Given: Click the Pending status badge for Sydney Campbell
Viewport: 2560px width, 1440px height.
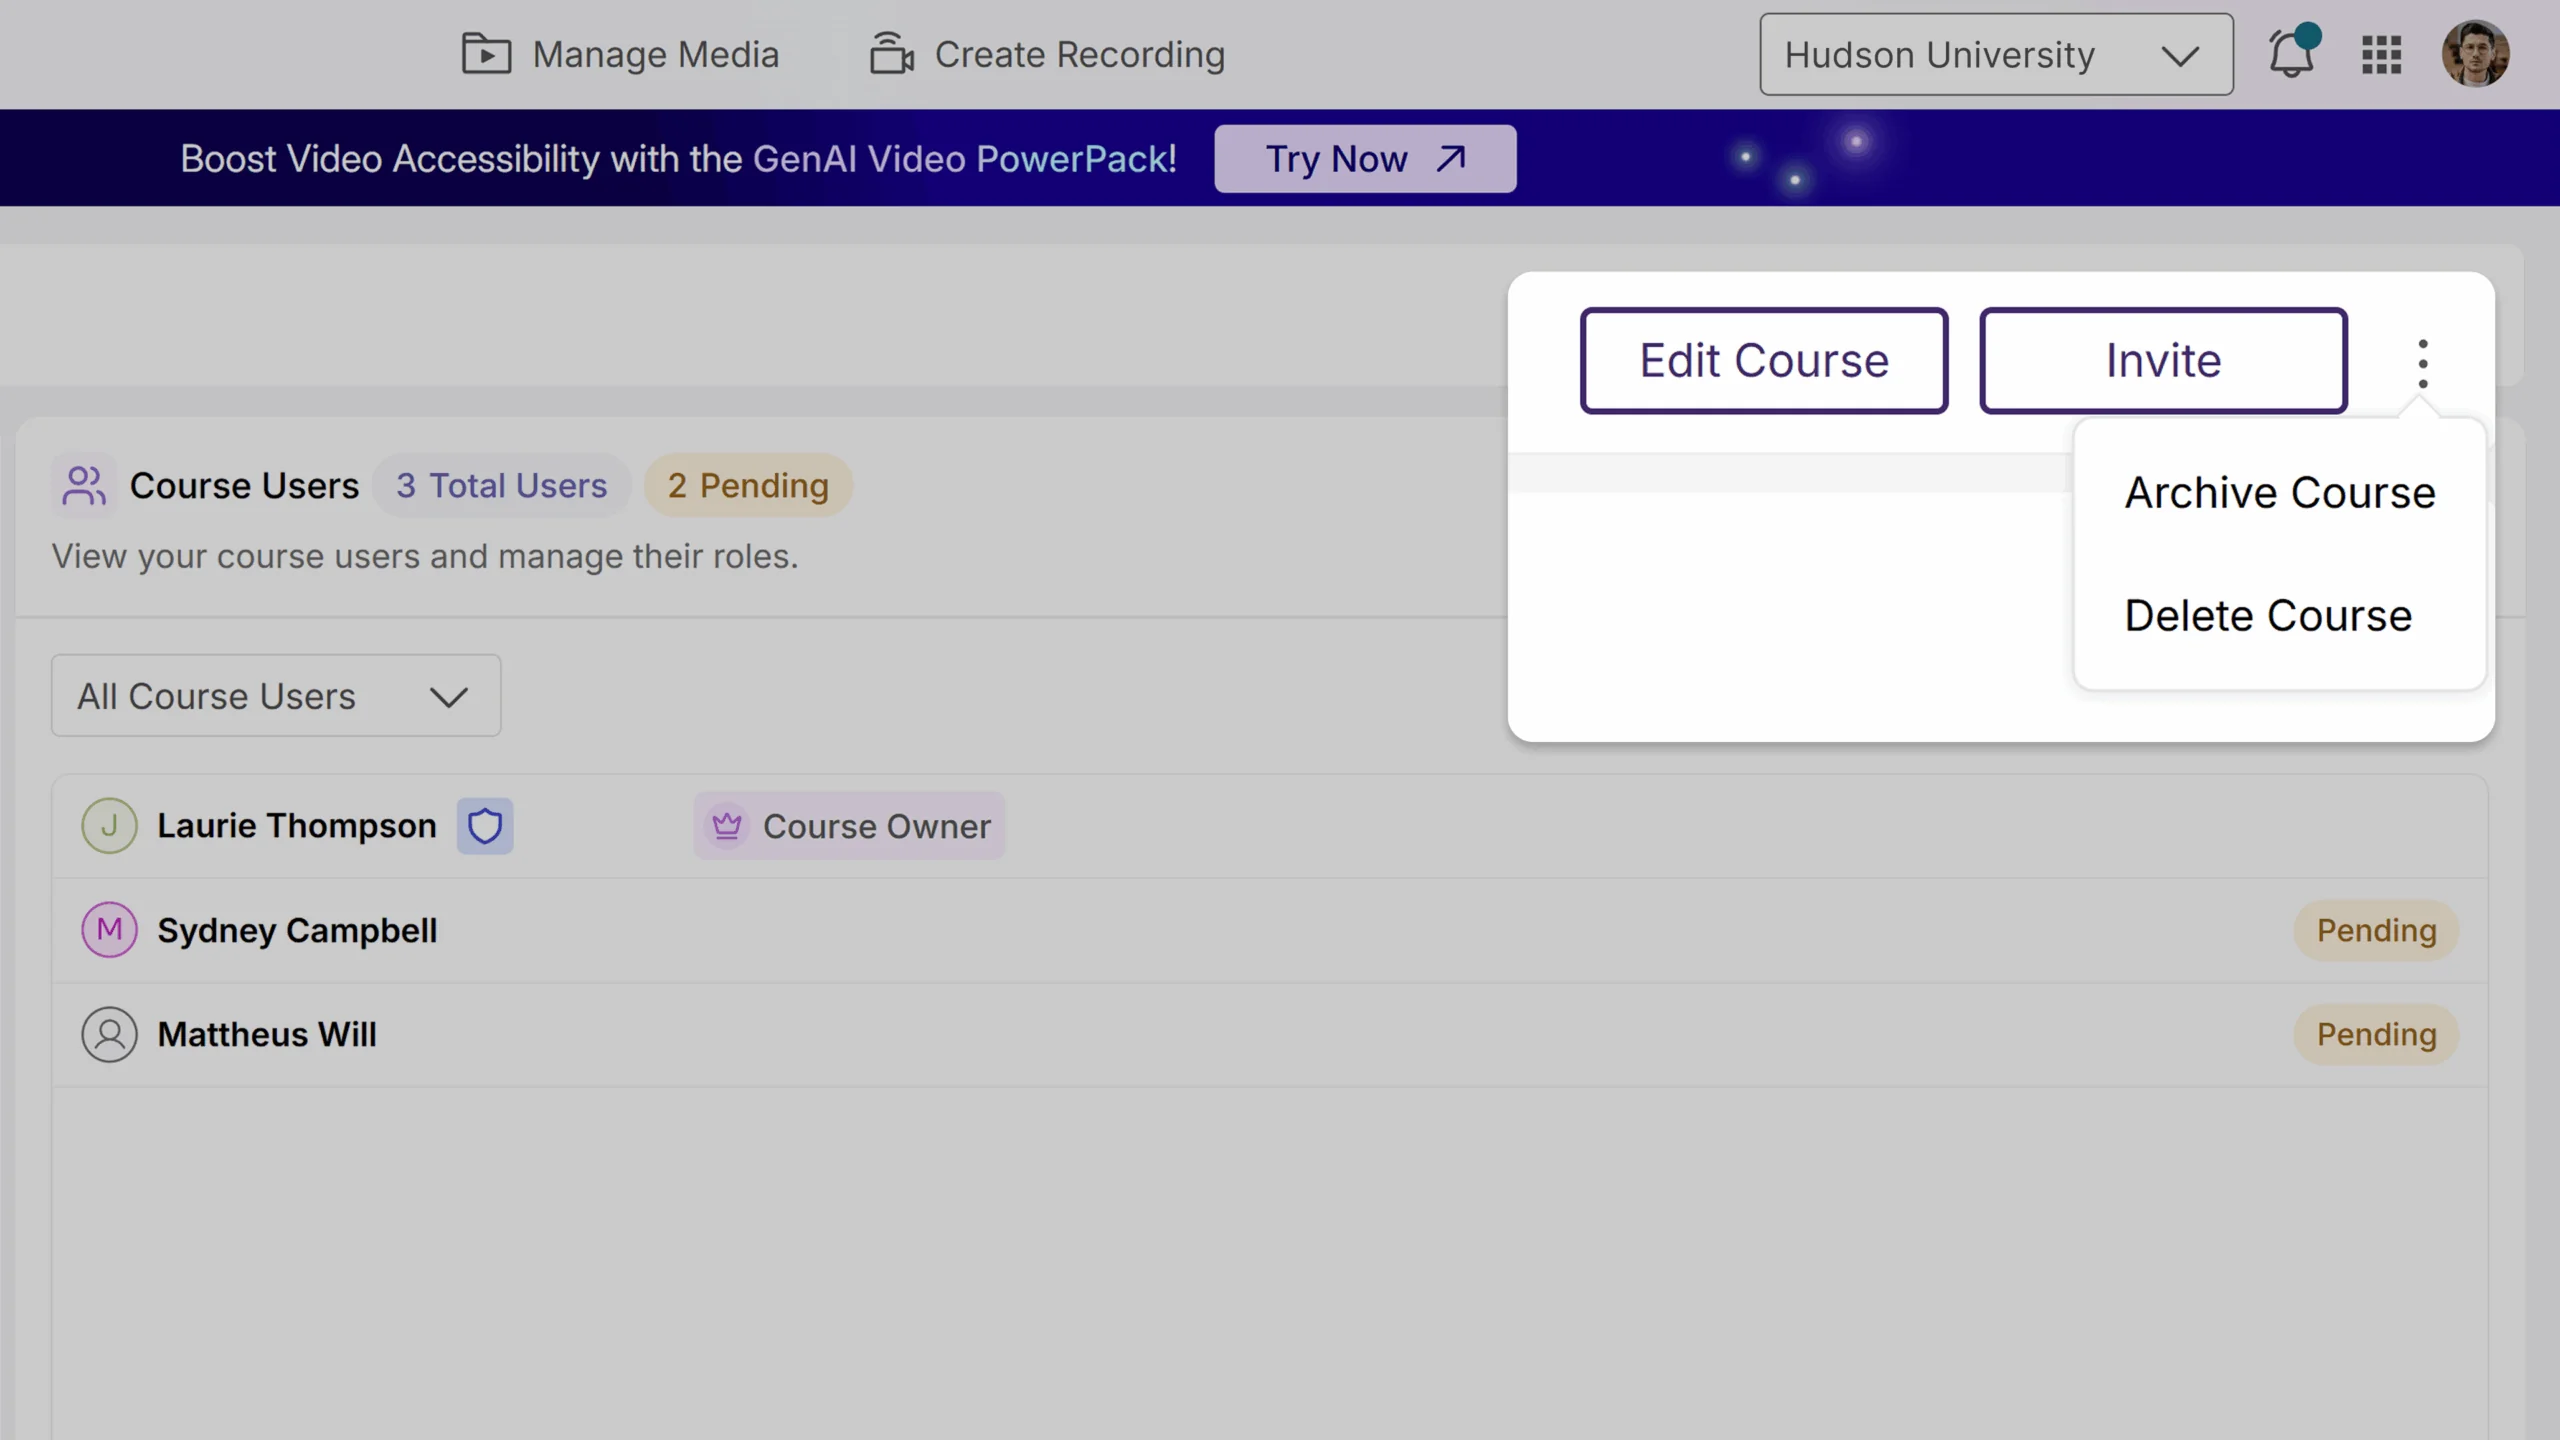Looking at the screenshot, I should pyautogui.click(x=2376, y=930).
